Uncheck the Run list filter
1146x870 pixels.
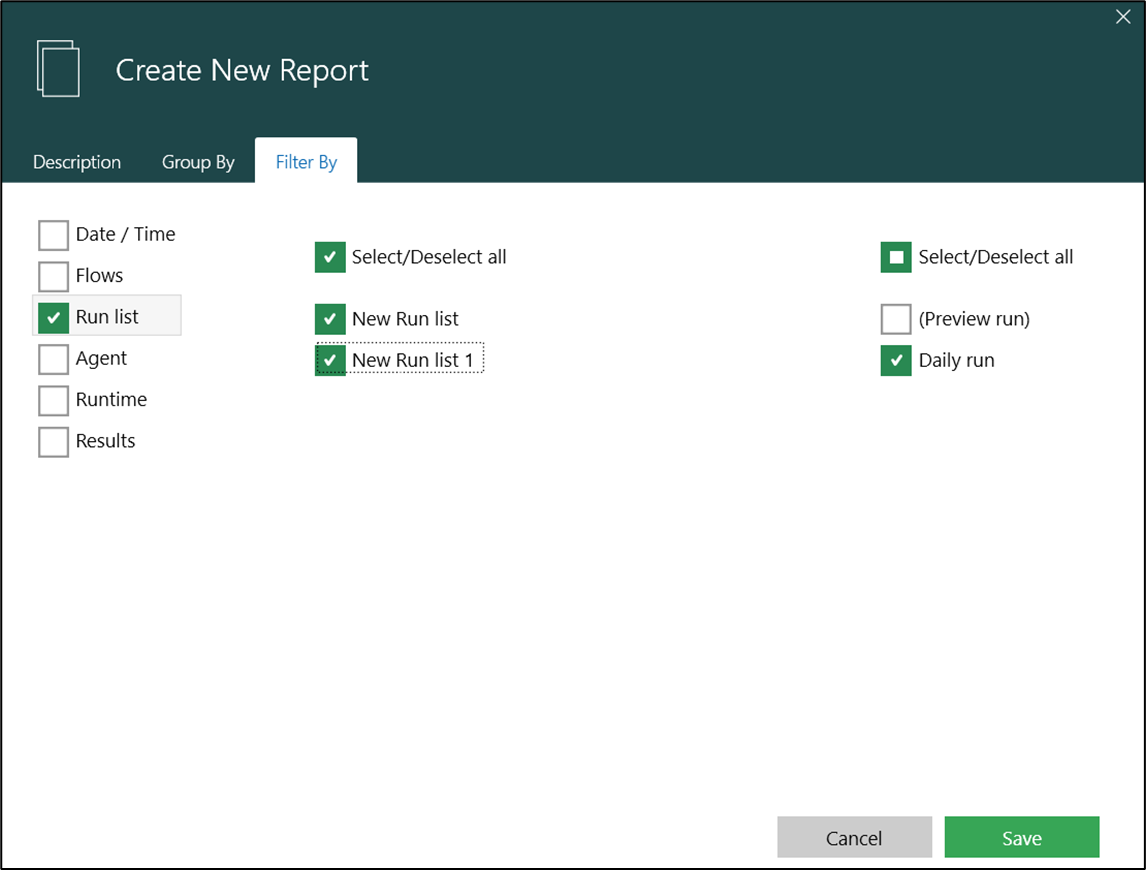pyautogui.click(x=53, y=317)
